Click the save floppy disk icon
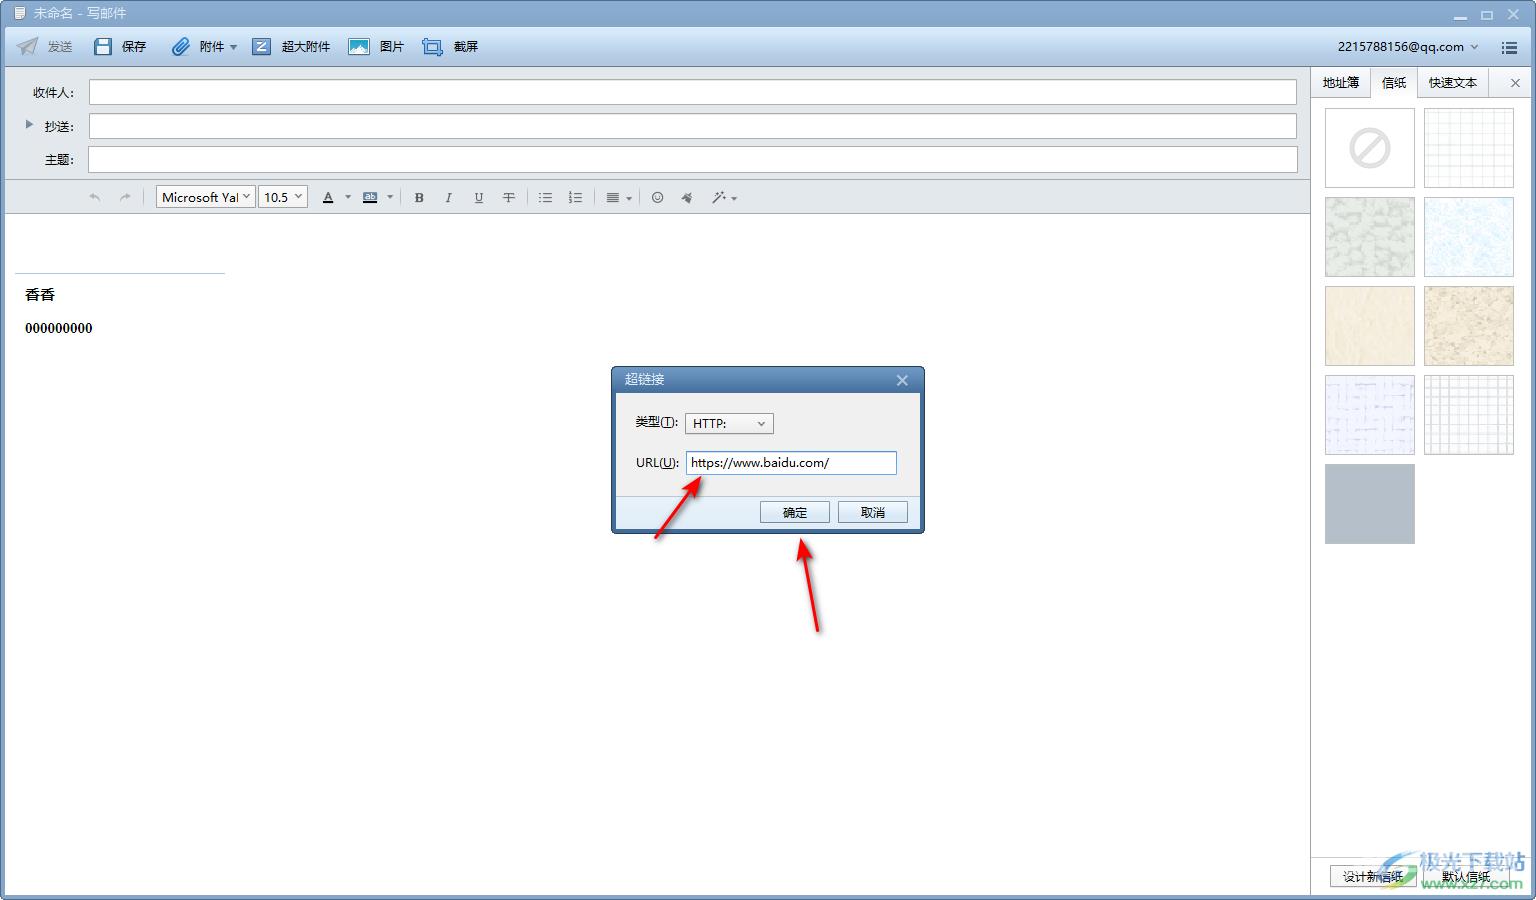This screenshot has height=900, width=1536. [103, 47]
